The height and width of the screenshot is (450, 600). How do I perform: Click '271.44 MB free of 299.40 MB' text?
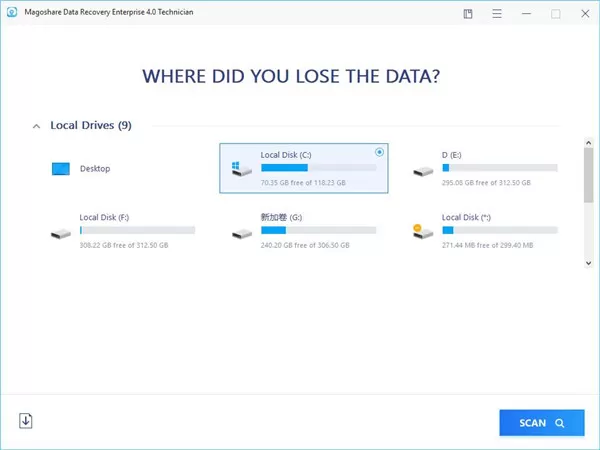(x=488, y=245)
